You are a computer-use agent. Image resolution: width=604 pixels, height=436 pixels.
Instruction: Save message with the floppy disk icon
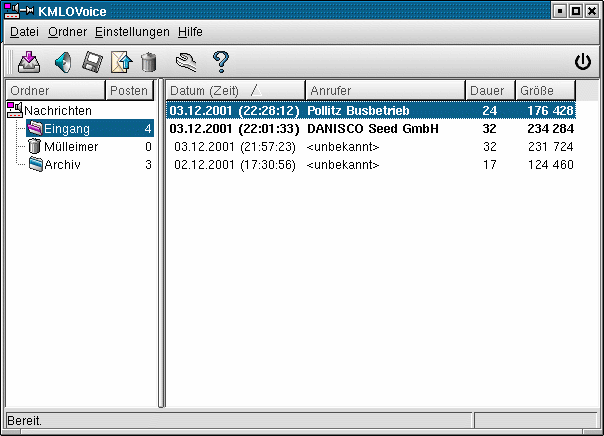tap(92, 62)
